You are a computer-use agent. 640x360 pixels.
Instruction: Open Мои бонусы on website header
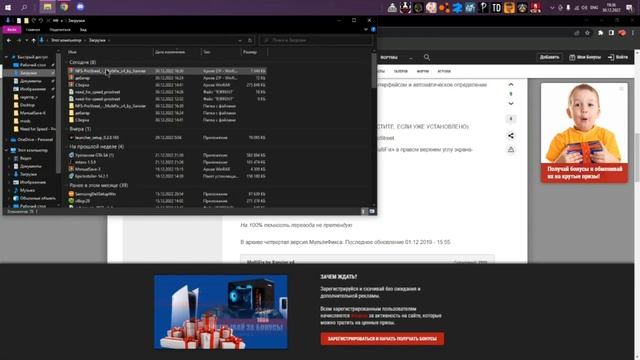[585, 57]
